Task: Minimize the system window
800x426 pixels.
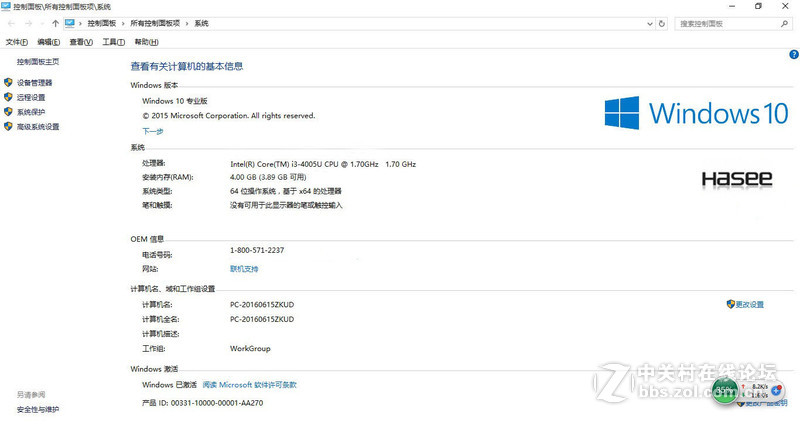Action: [x=732, y=6]
